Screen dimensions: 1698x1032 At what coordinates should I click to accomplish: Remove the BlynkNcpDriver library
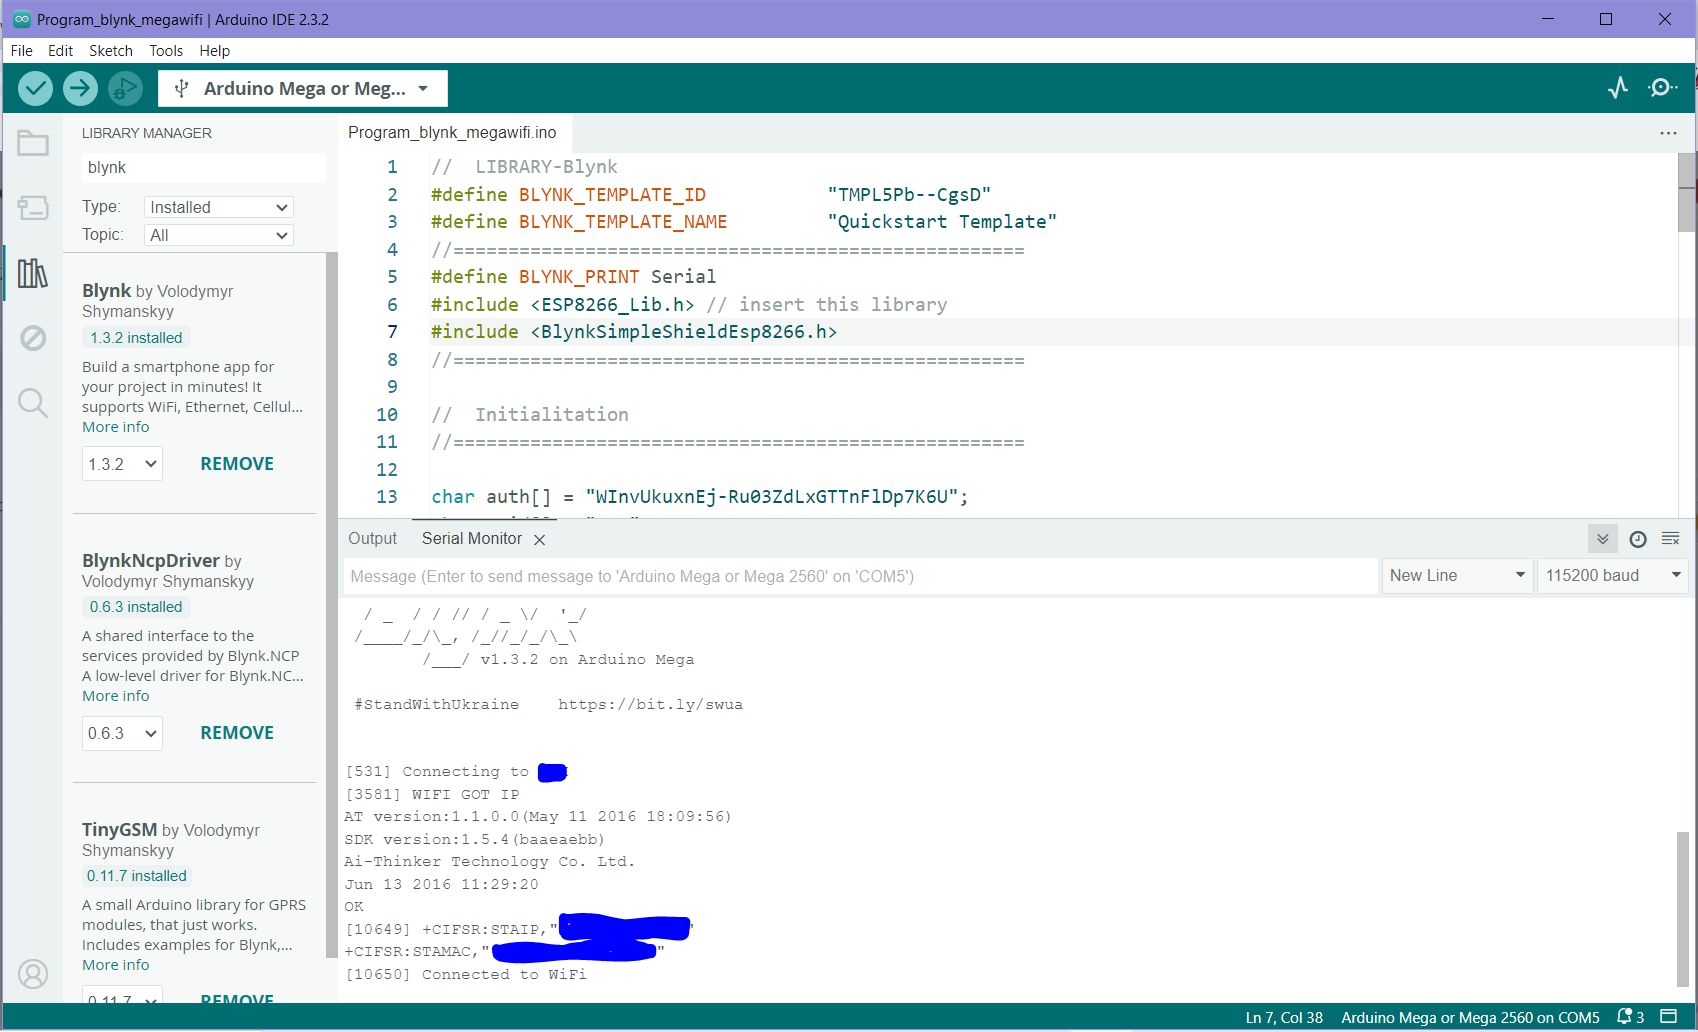pos(237,733)
